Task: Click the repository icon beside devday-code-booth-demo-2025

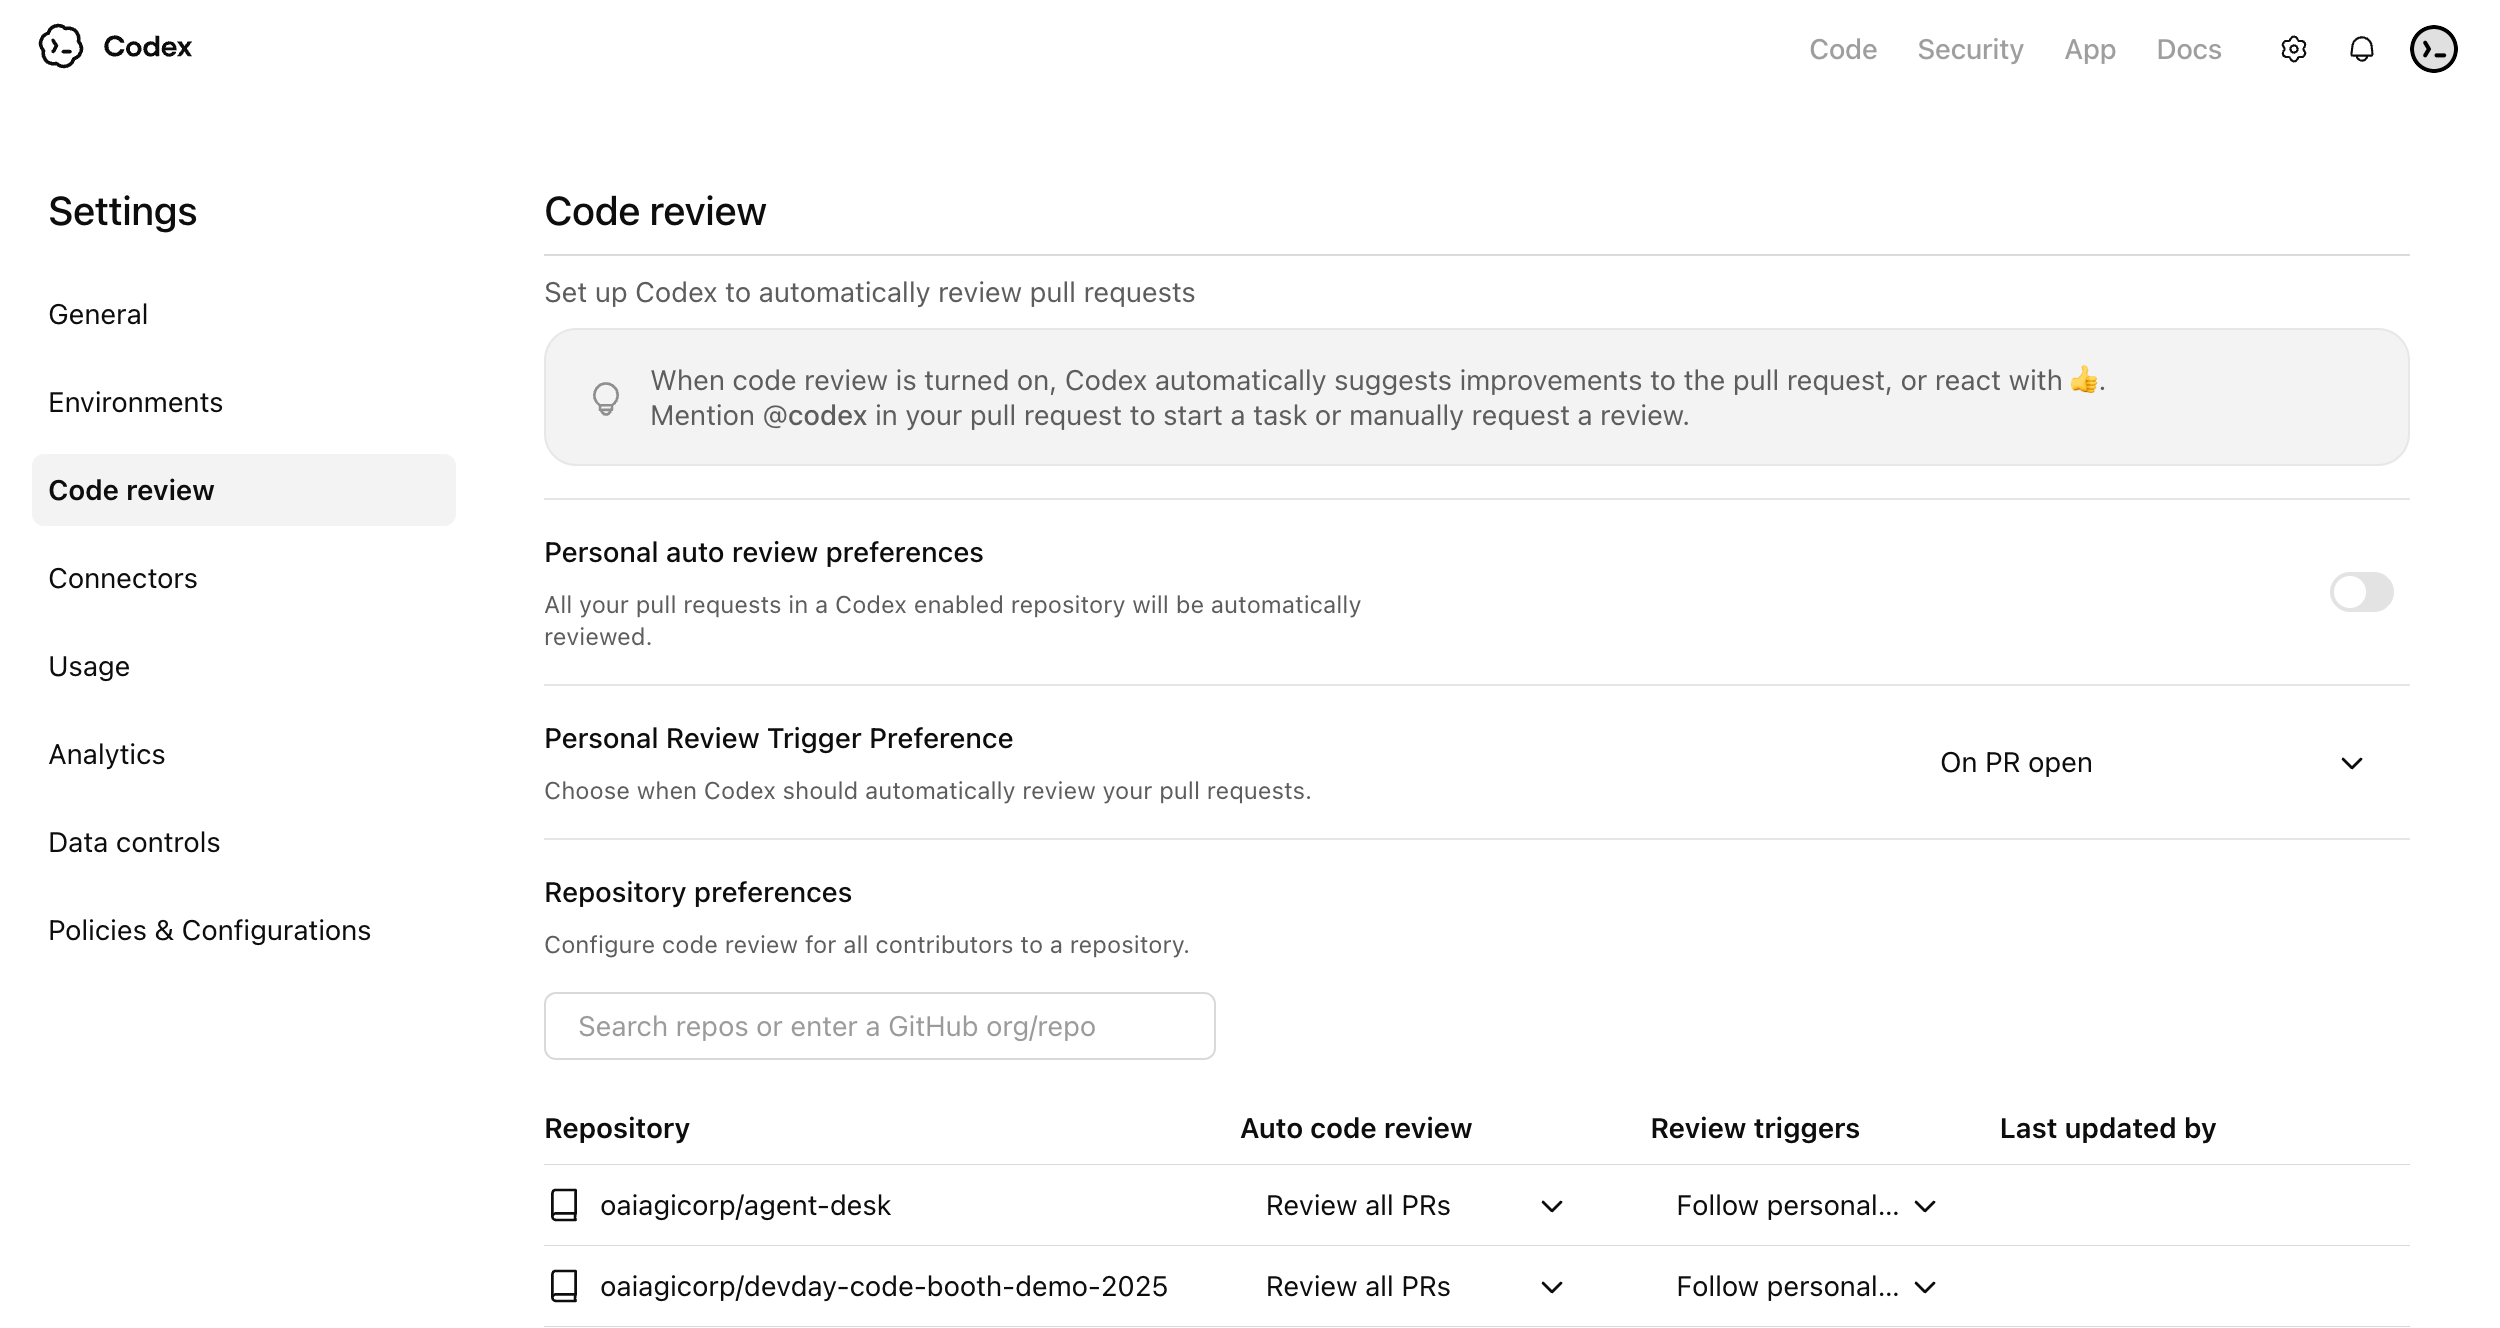Action: click(x=564, y=1287)
